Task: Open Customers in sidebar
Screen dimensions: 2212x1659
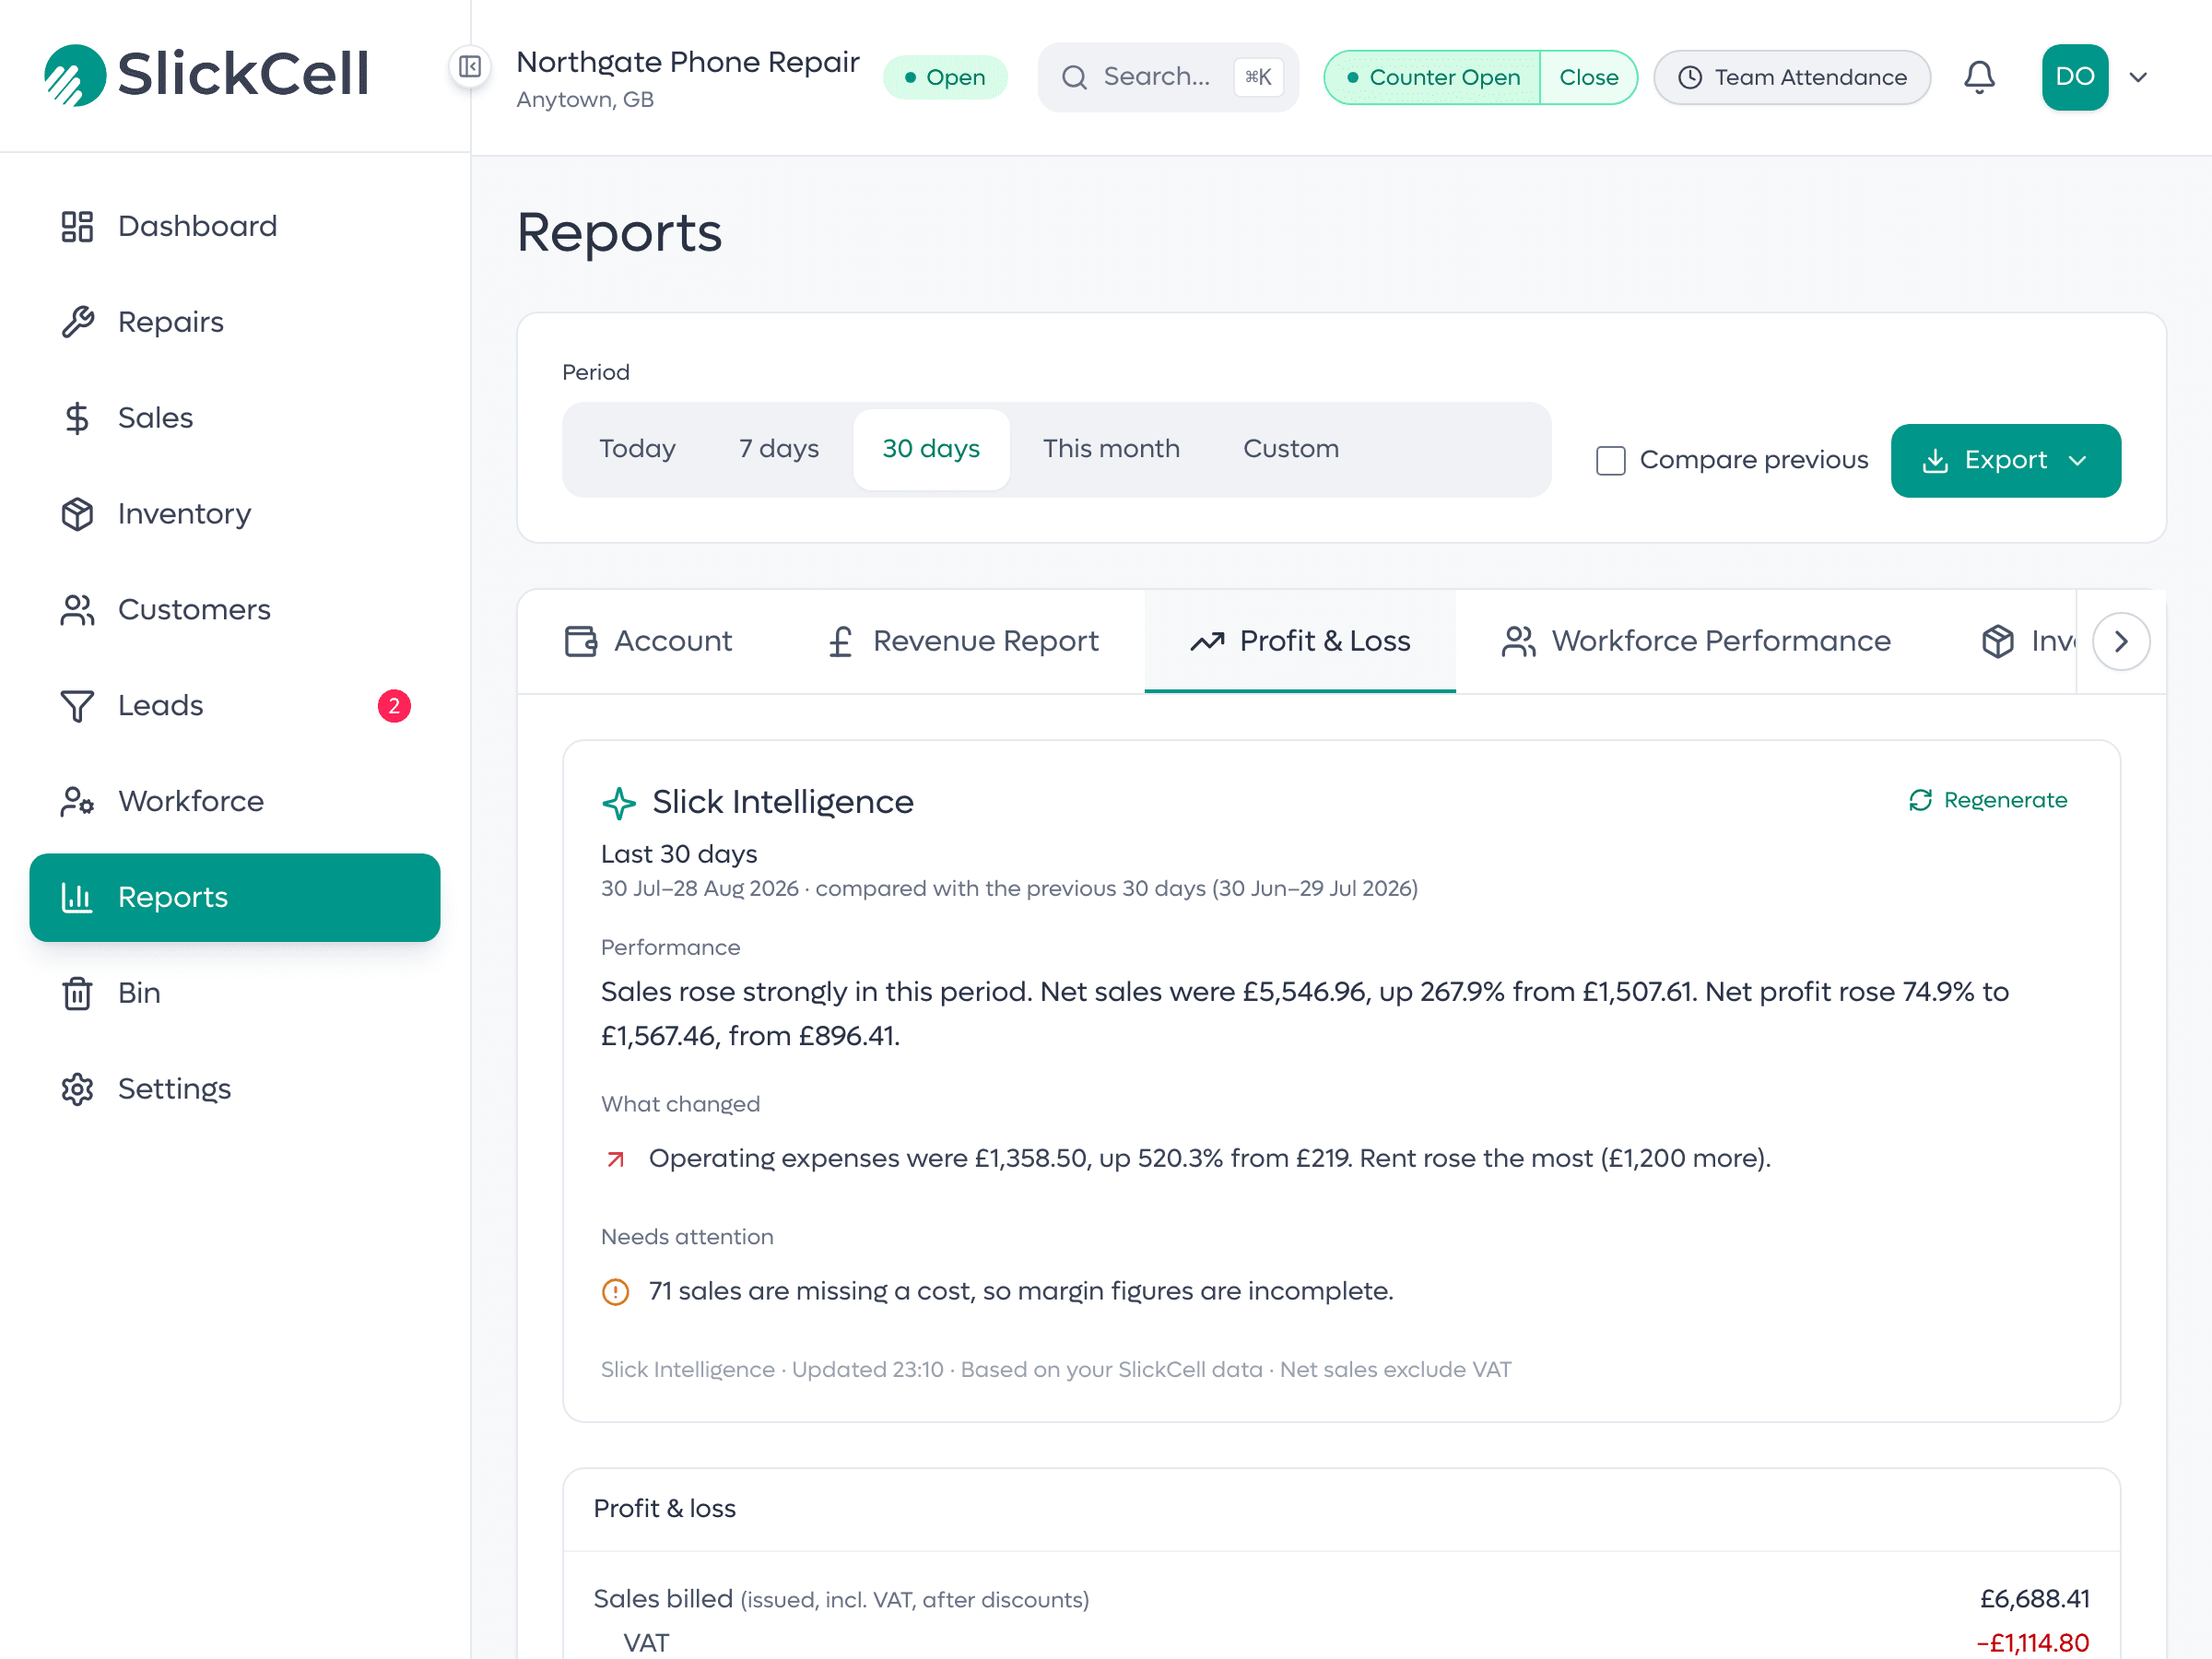Action: (x=235, y=610)
